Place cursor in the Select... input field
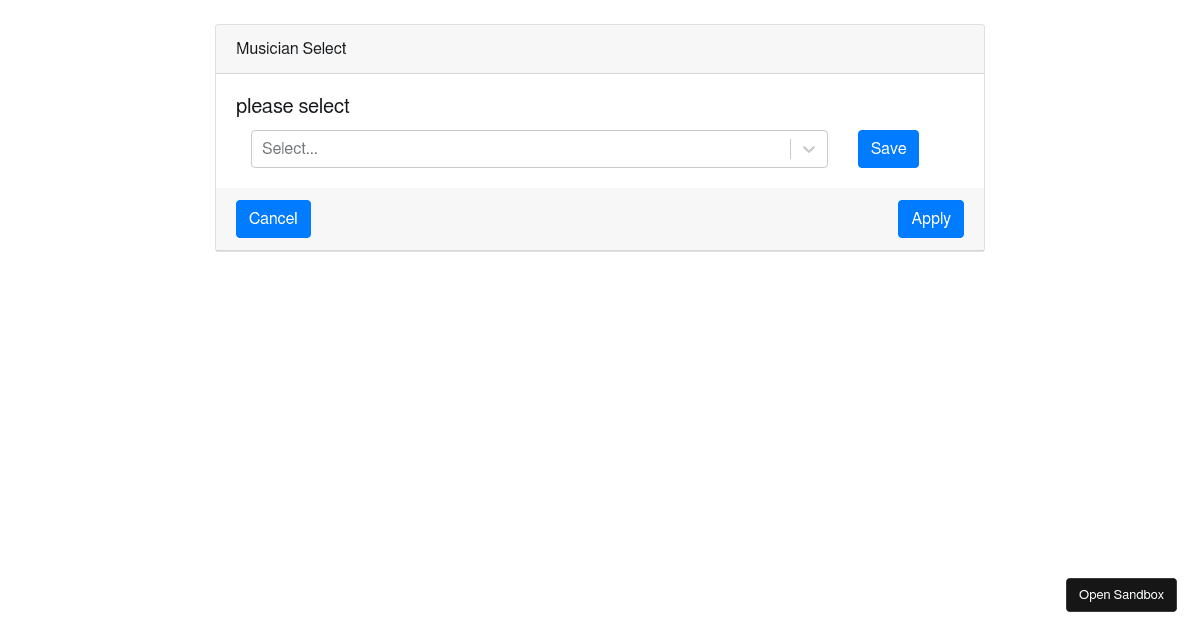Screen dimensions: 1200x630 coord(450,148)
